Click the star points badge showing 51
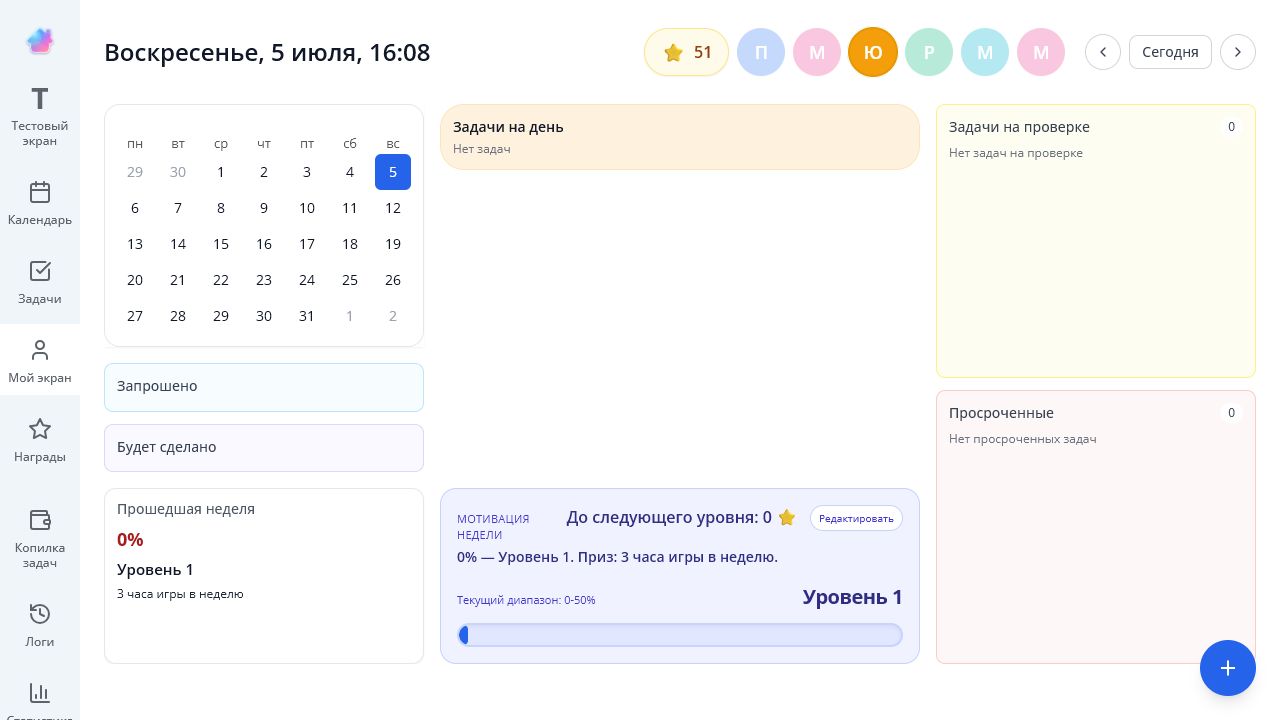1280x720 pixels. (x=686, y=52)
